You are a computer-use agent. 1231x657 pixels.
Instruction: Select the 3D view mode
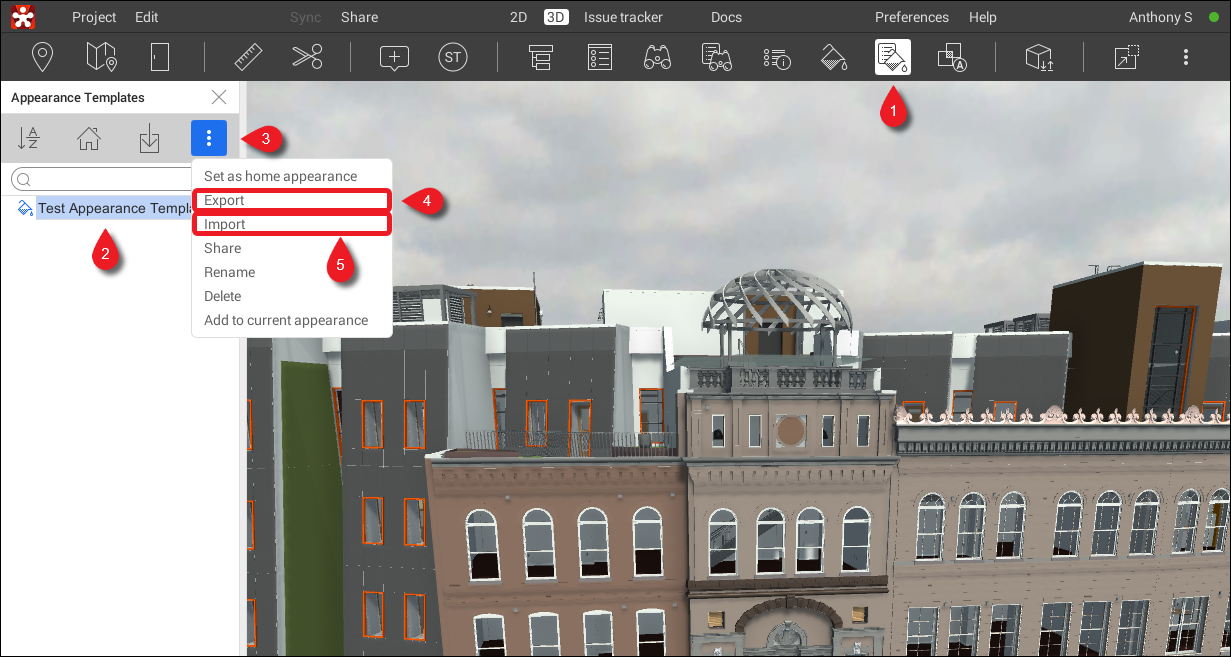tap(556, 17)
